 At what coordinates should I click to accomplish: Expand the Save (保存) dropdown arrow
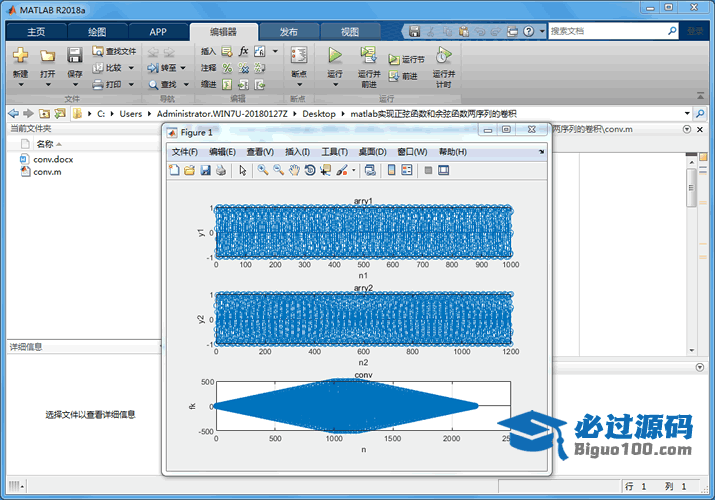coord(75,85)
